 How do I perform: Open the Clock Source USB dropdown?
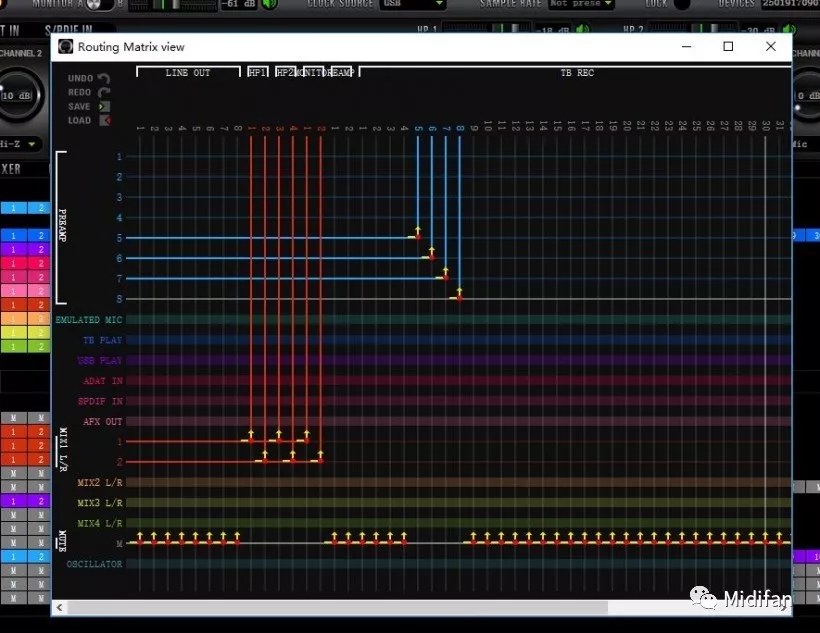(412, 4)
